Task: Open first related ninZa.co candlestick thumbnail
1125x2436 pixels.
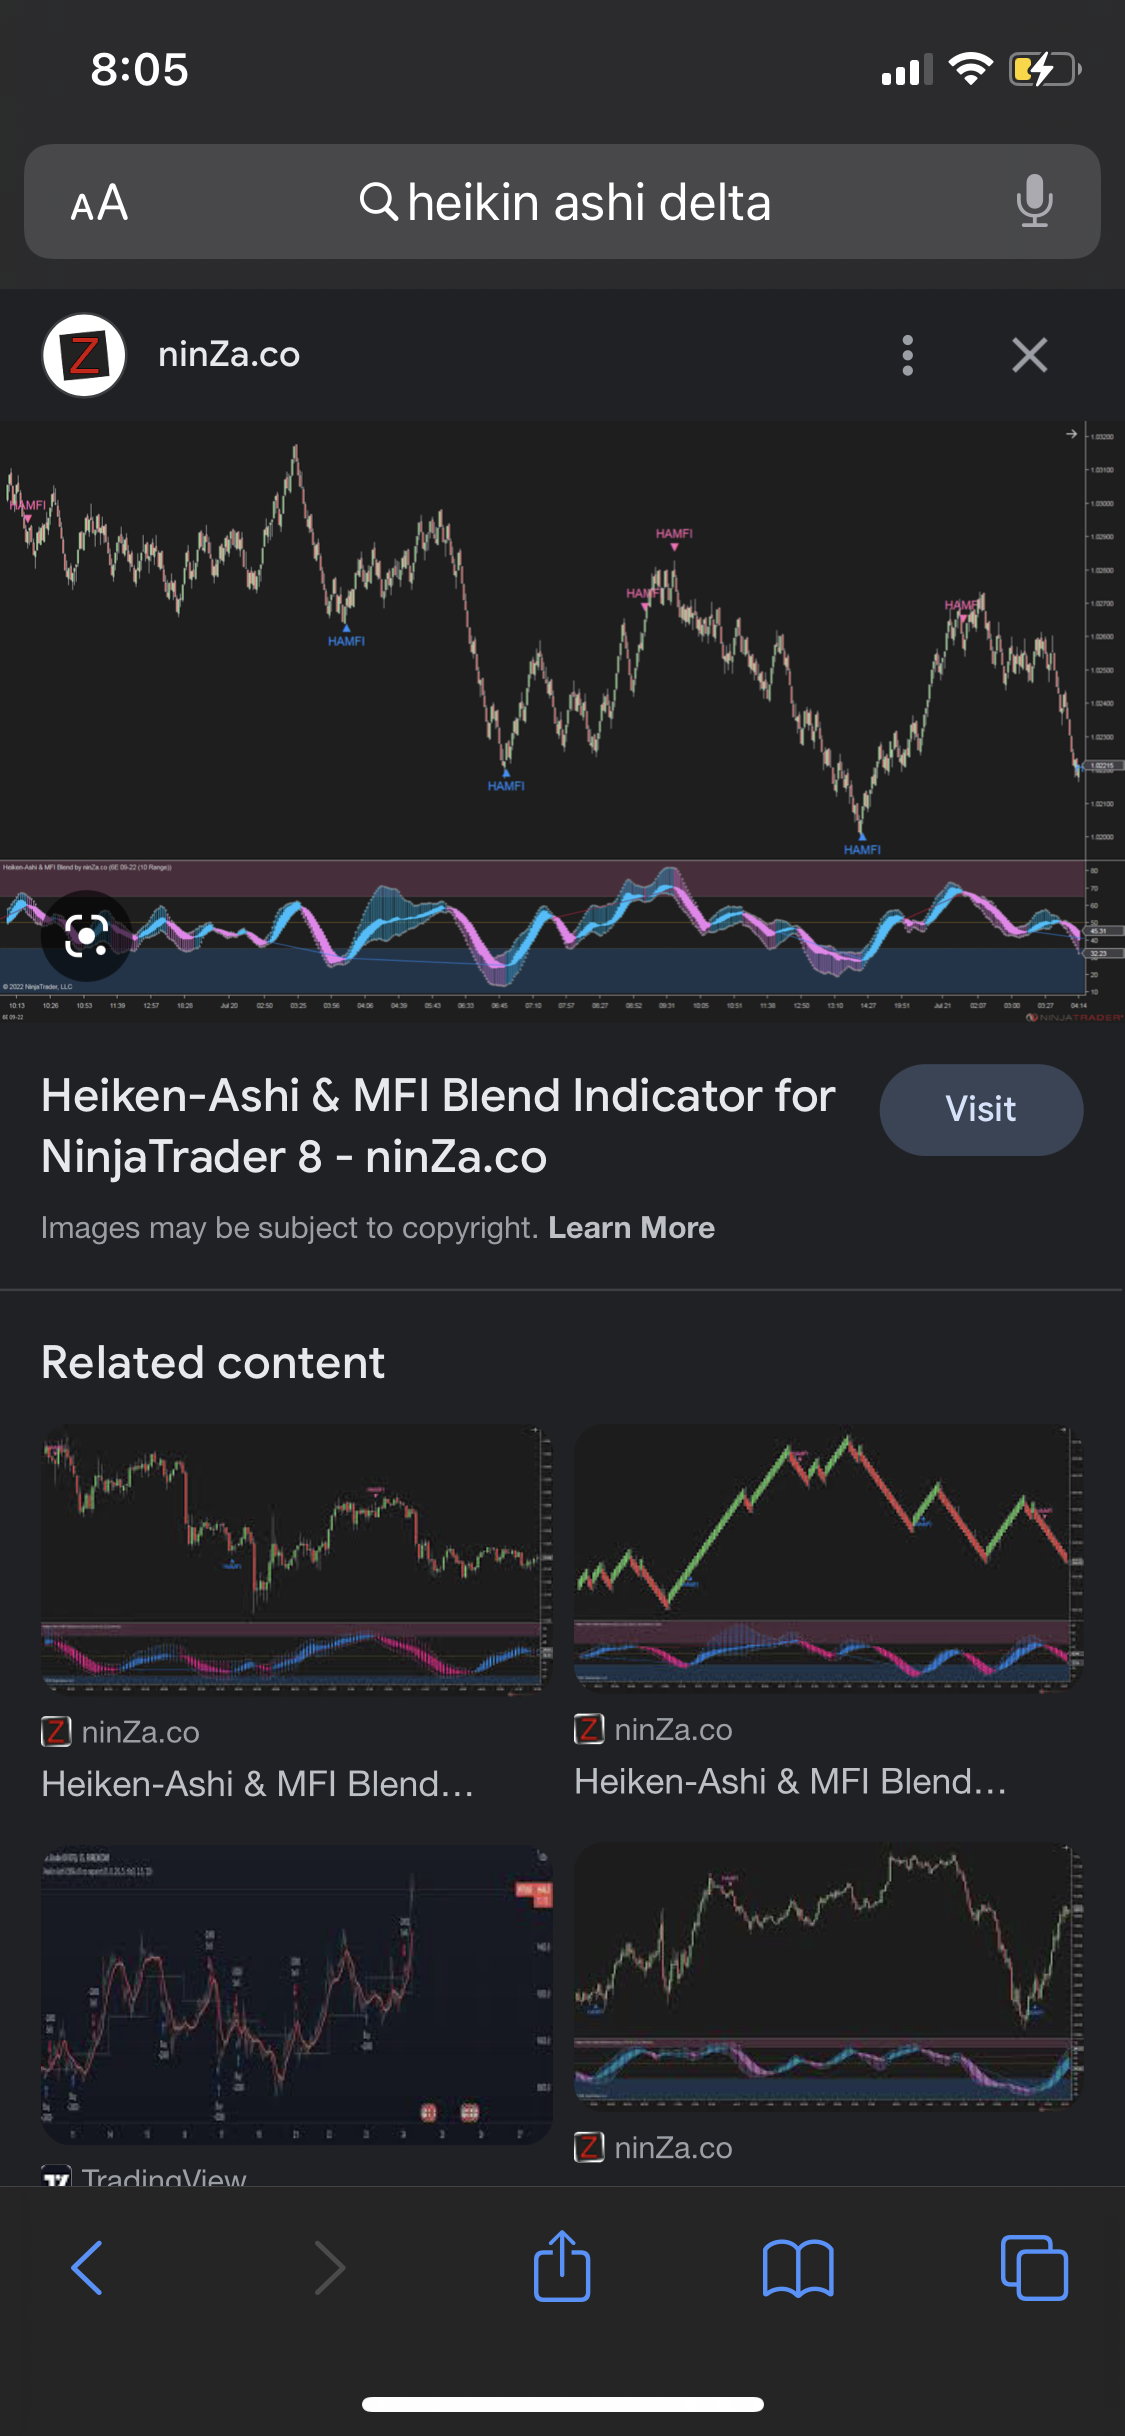Action: coord(296,1558)
